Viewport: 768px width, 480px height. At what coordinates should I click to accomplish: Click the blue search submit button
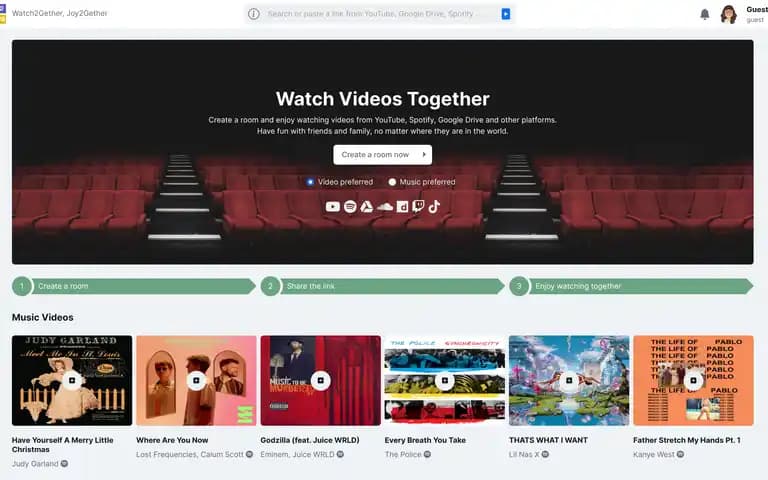tap(505, 14)
